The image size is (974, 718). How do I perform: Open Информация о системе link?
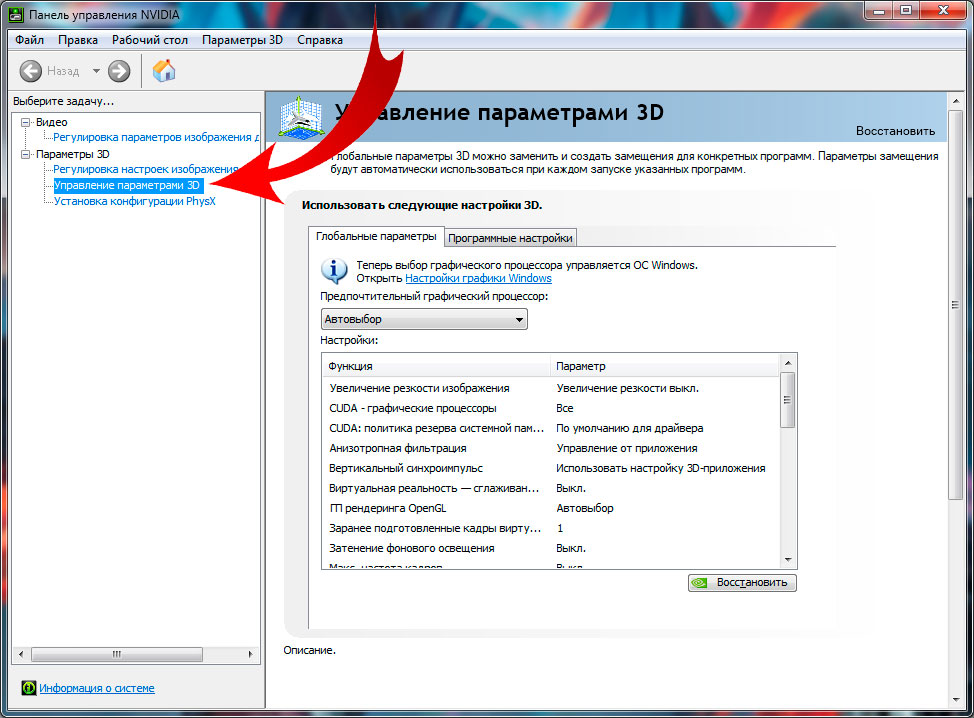point(97,688)
